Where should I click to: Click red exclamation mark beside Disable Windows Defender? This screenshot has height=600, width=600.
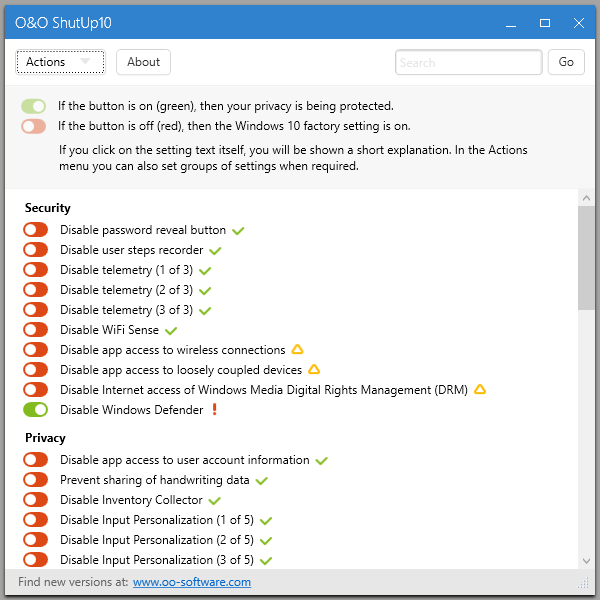pyautogui.click(x=215, y=409)
